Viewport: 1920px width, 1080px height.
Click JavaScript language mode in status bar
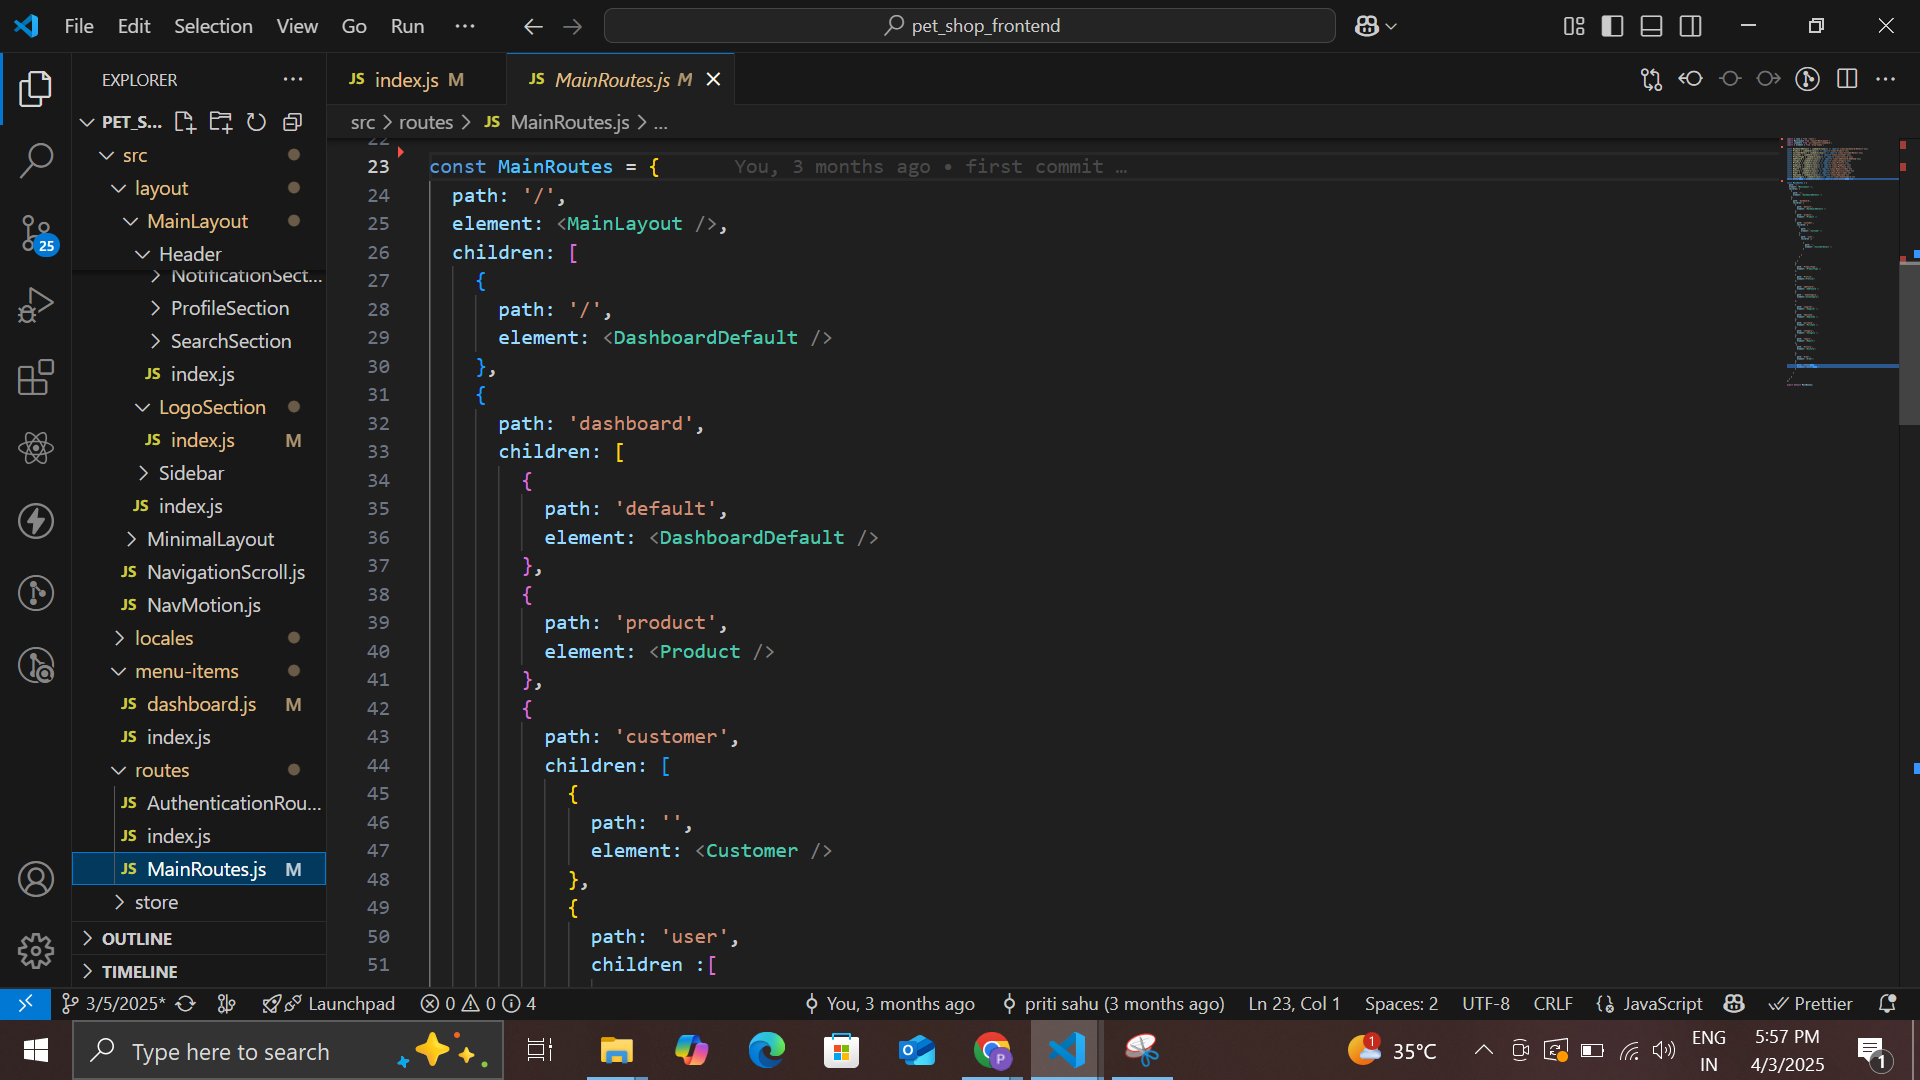click(1661, 1003)
